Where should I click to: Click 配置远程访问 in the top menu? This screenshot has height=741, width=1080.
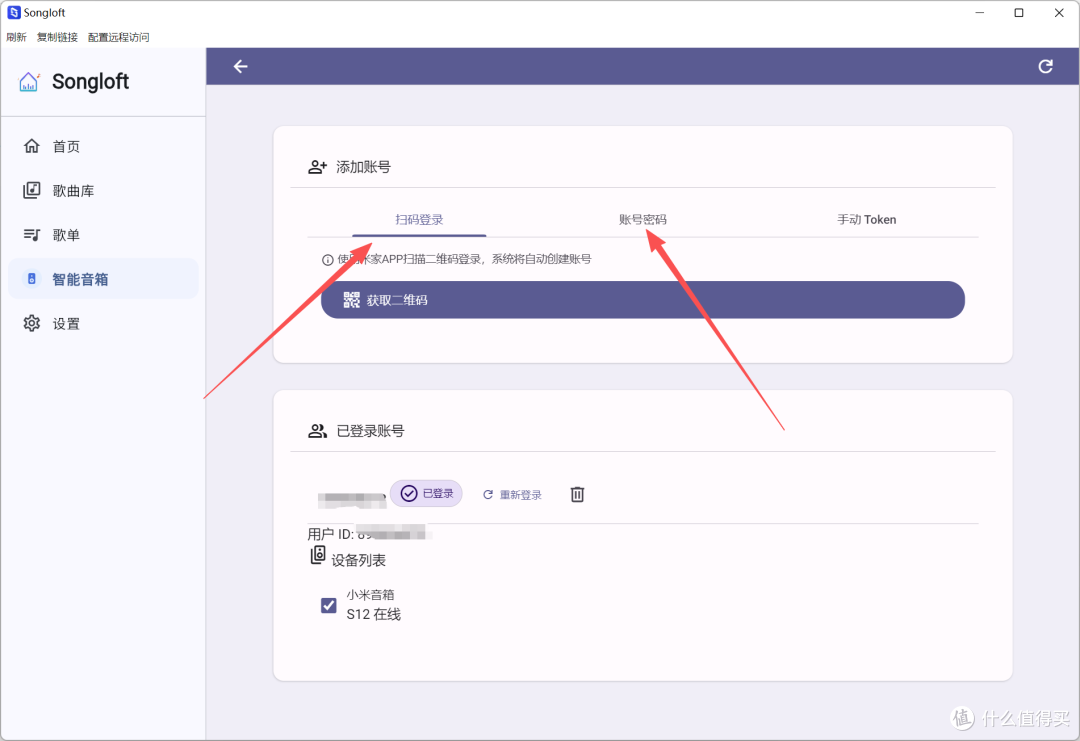coord(118,37)
